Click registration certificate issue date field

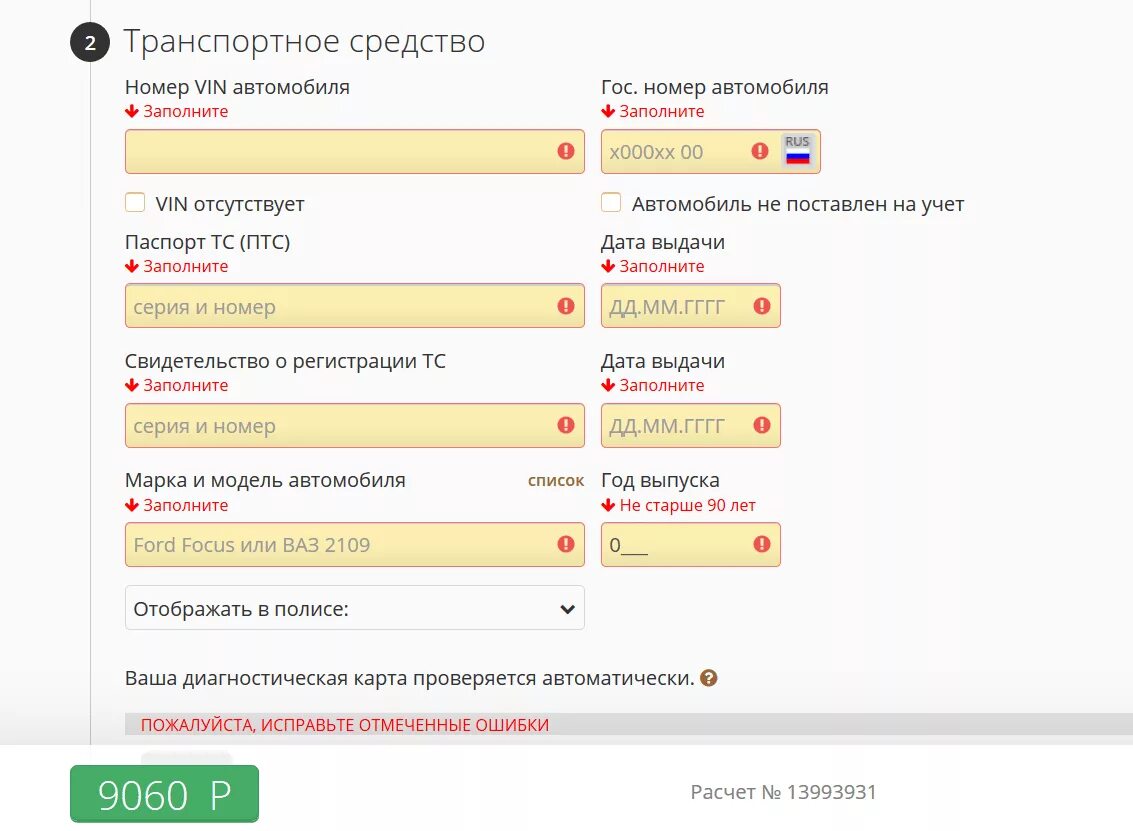click(691, 425)
